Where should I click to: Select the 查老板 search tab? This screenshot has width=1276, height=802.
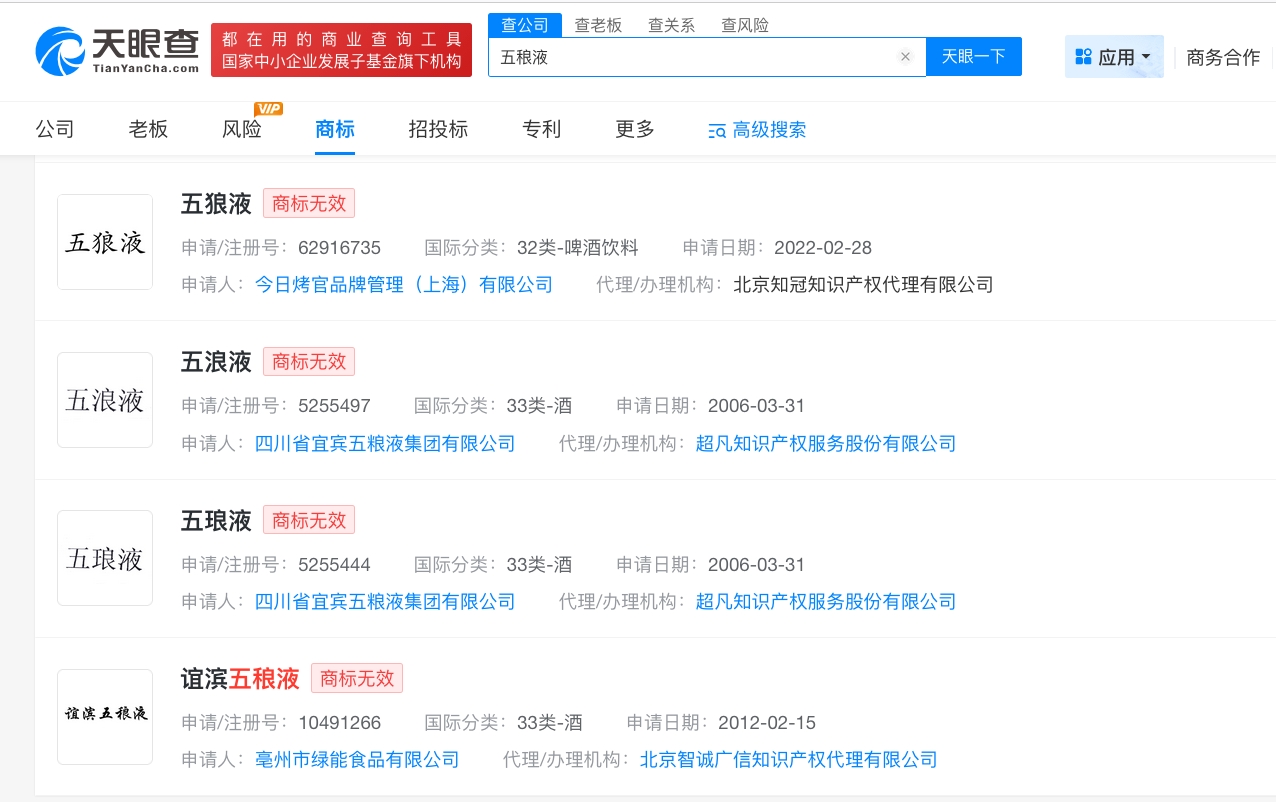[598, 25]
